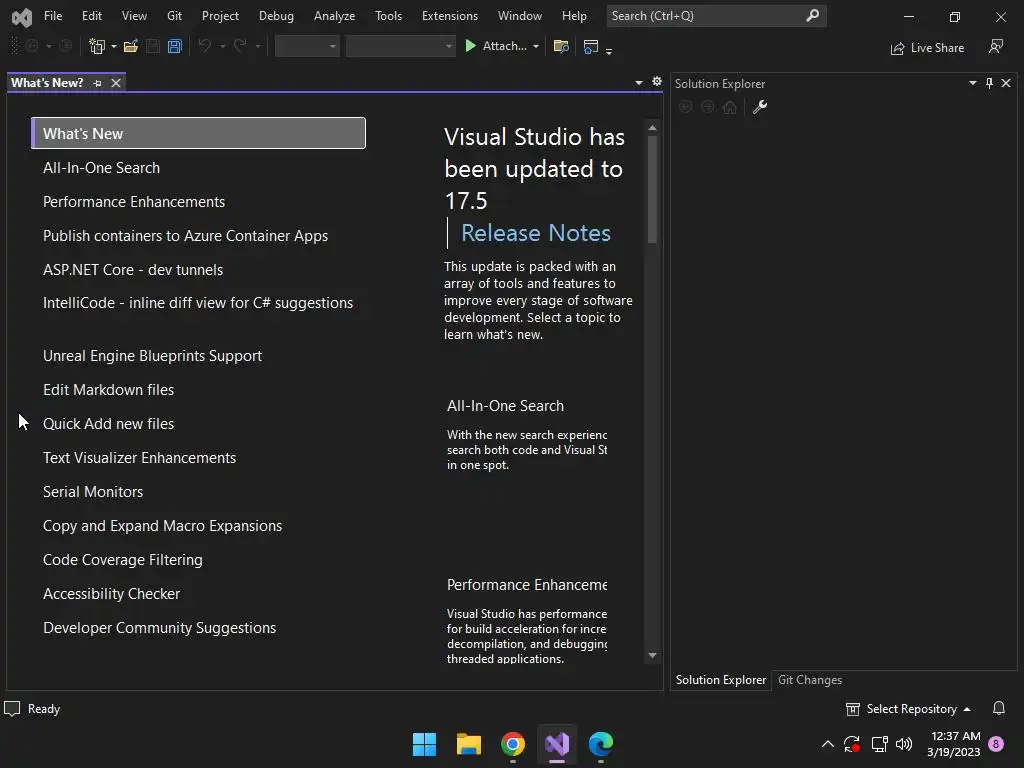Switch to the Git Changes tab
The width and height of the screenshot is (1024, 768).
click(x=810, y=680)
